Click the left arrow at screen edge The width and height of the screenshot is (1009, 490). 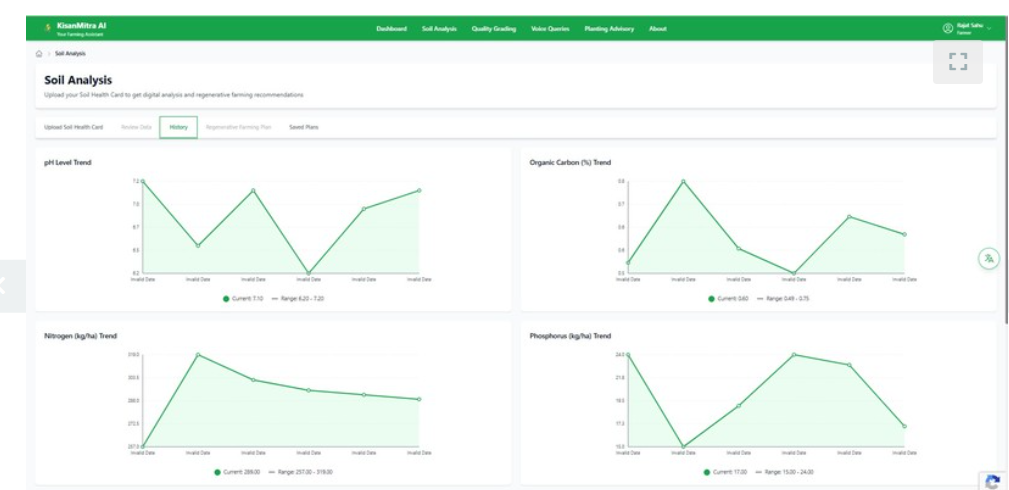click(3, 286)
